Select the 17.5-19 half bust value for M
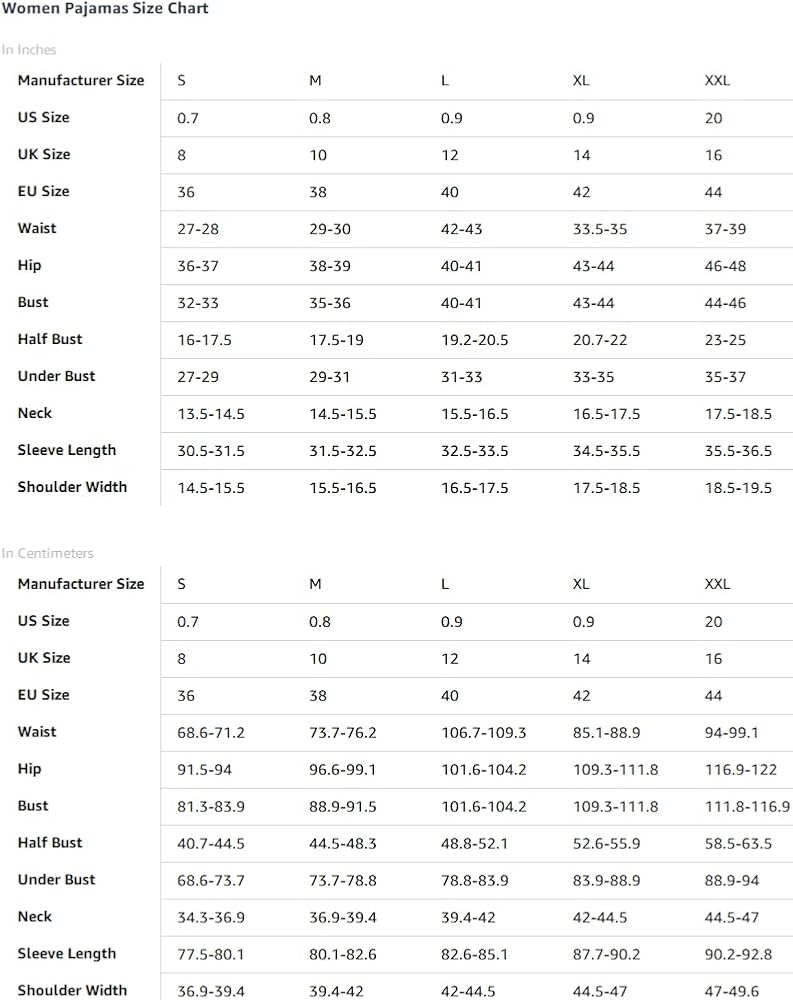The height and width of the screenshot is (1000, 793). pos(336,340)
